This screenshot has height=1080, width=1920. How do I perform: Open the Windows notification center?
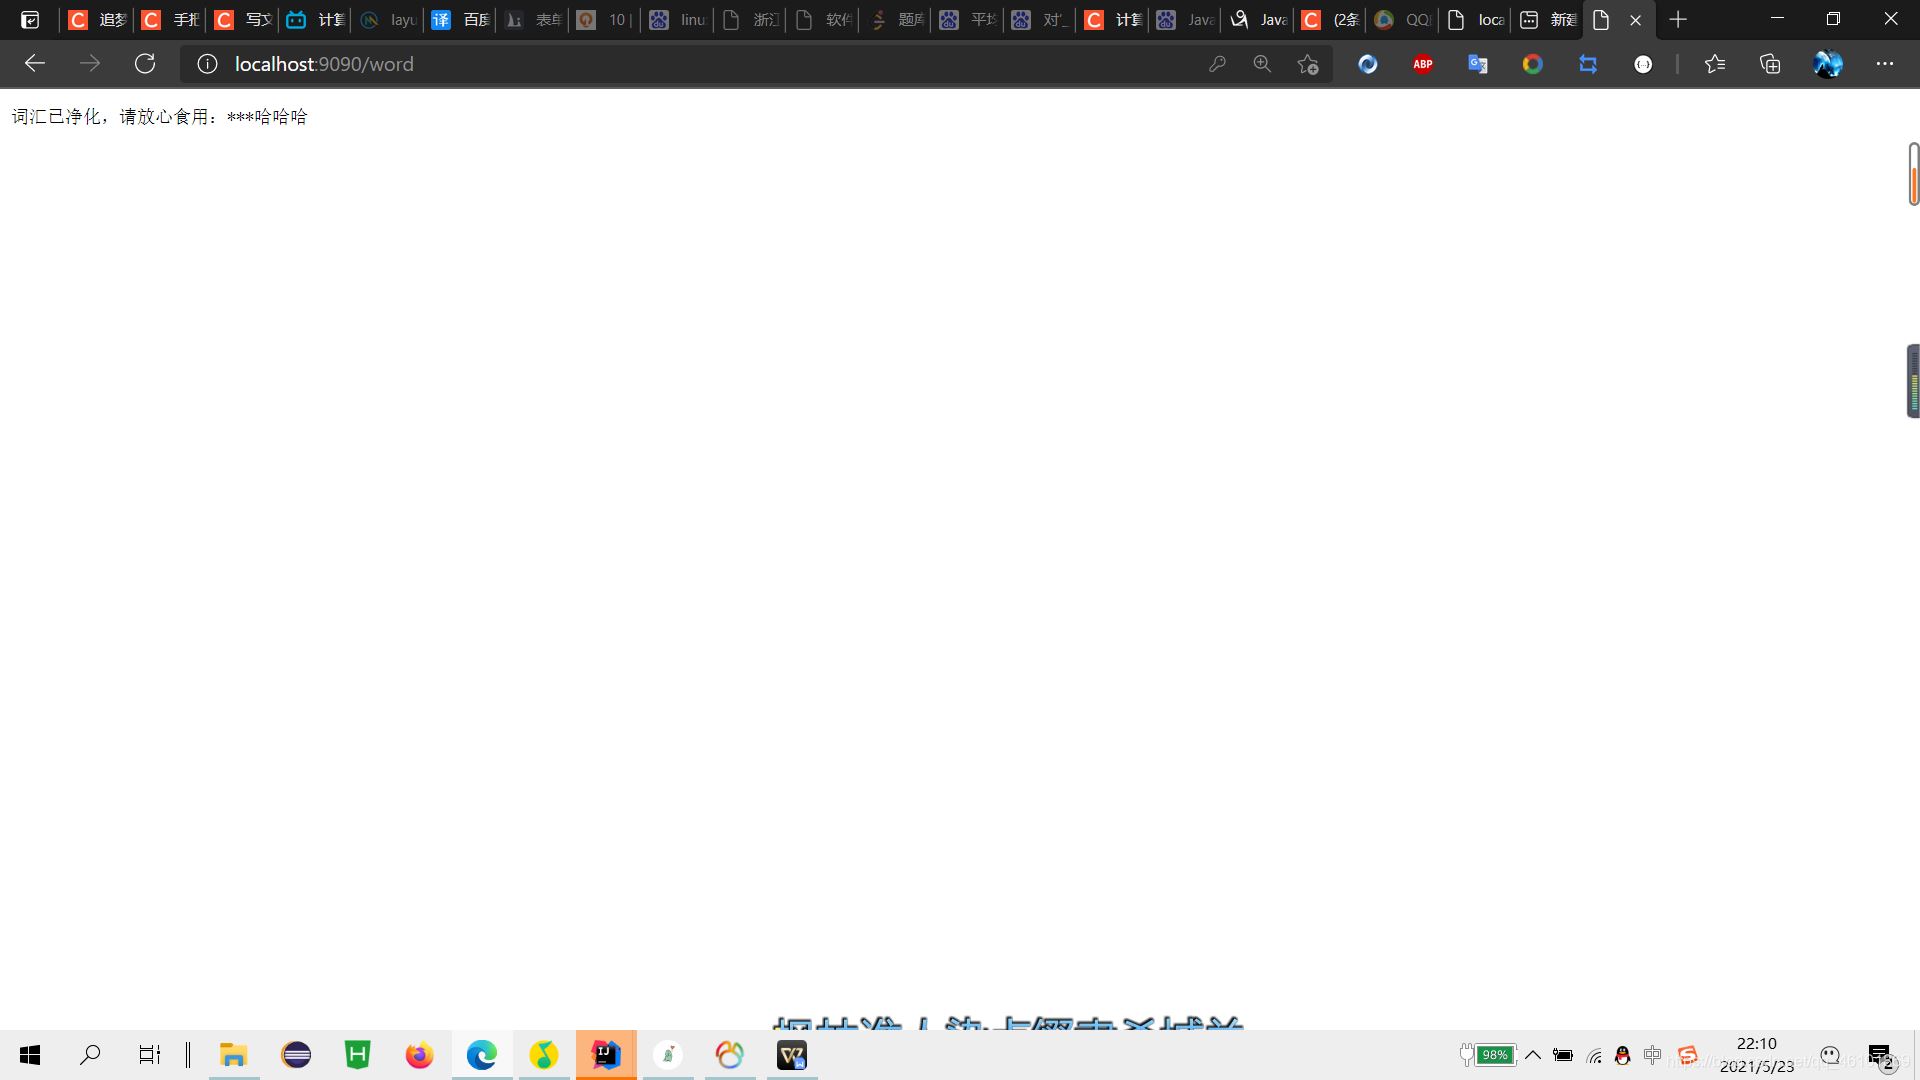click(1880, 1056)
